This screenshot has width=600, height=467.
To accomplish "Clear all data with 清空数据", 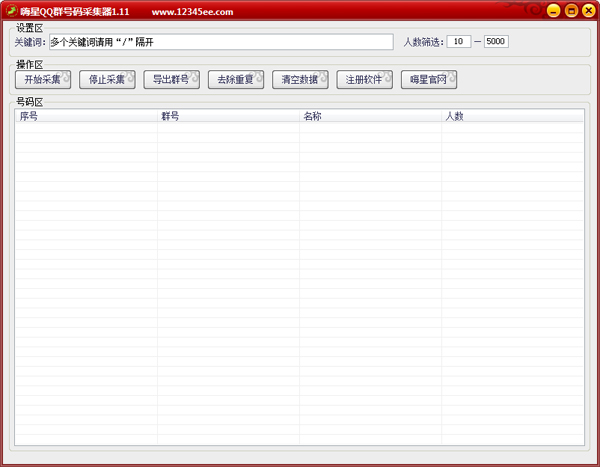I will (x=300, y=80).
